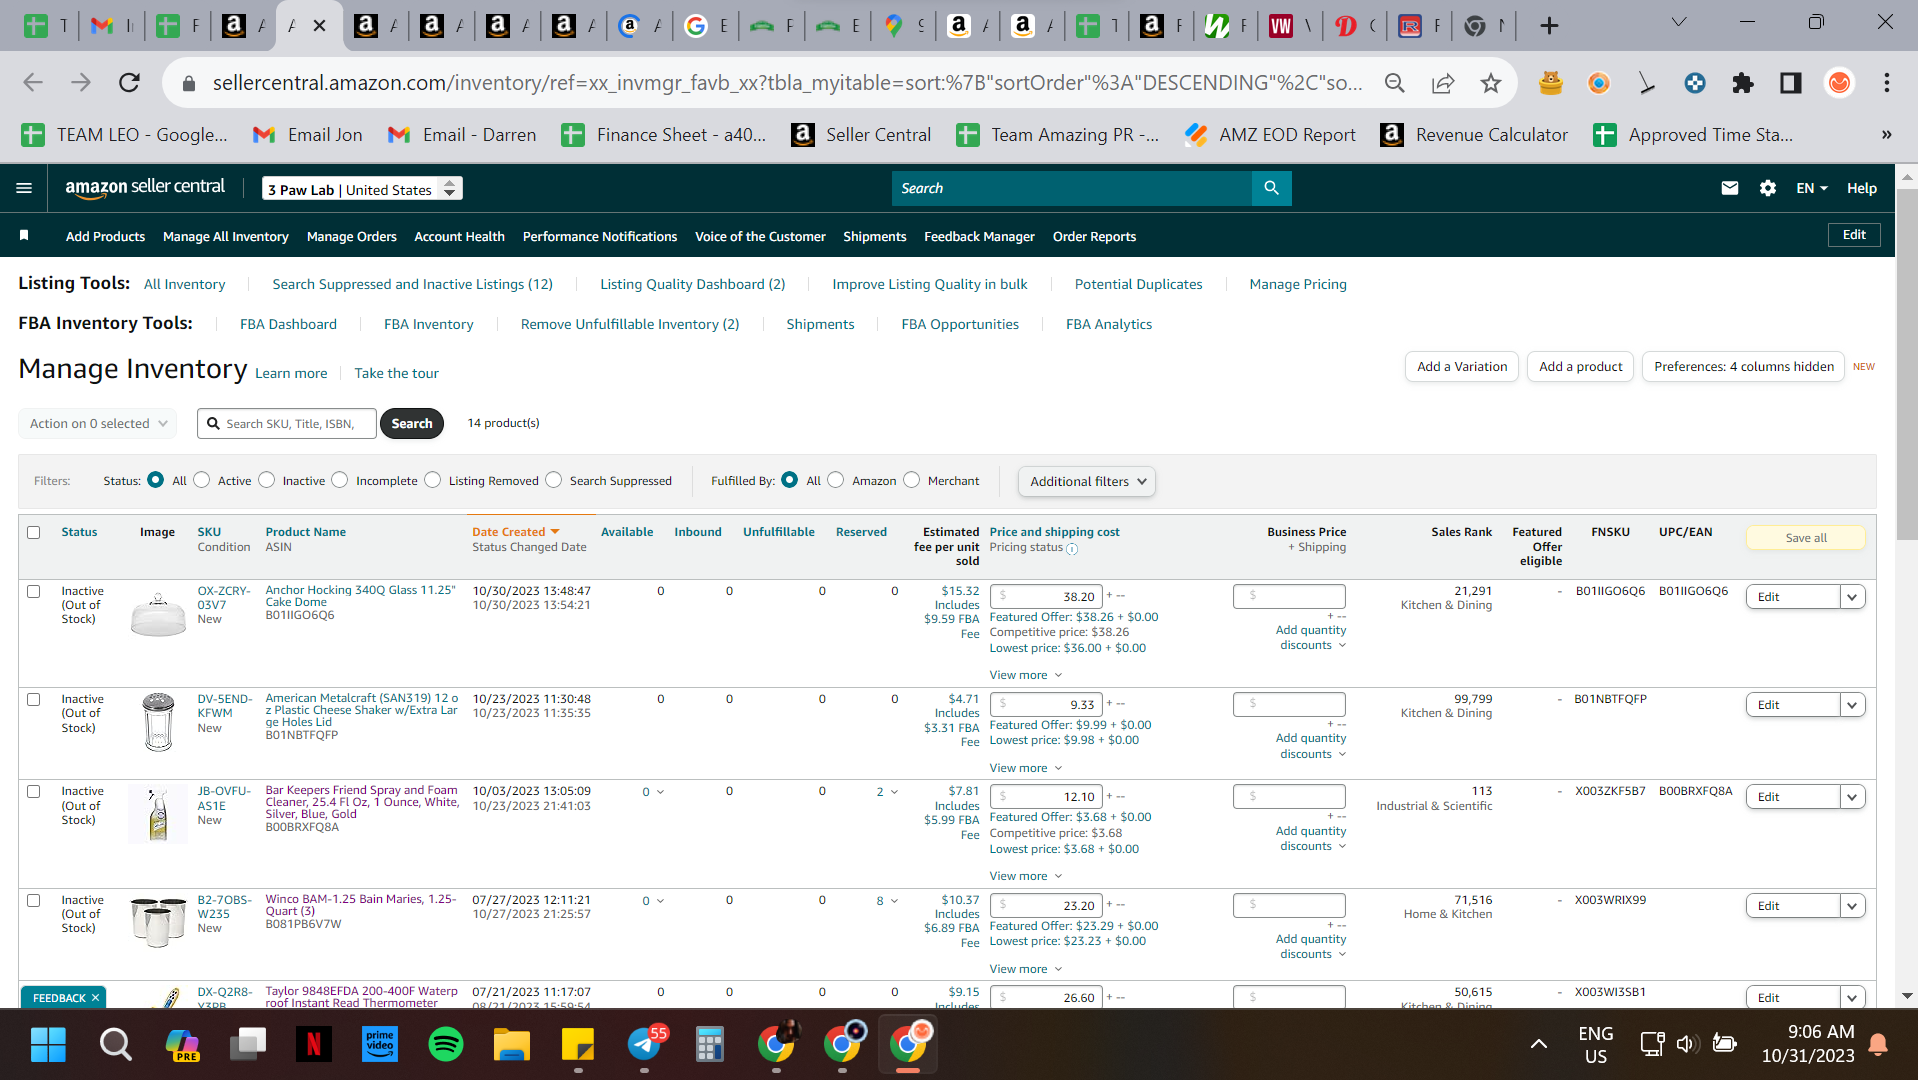Open the Chrome extensions puzzle icon

click(x=1742, y=83)
